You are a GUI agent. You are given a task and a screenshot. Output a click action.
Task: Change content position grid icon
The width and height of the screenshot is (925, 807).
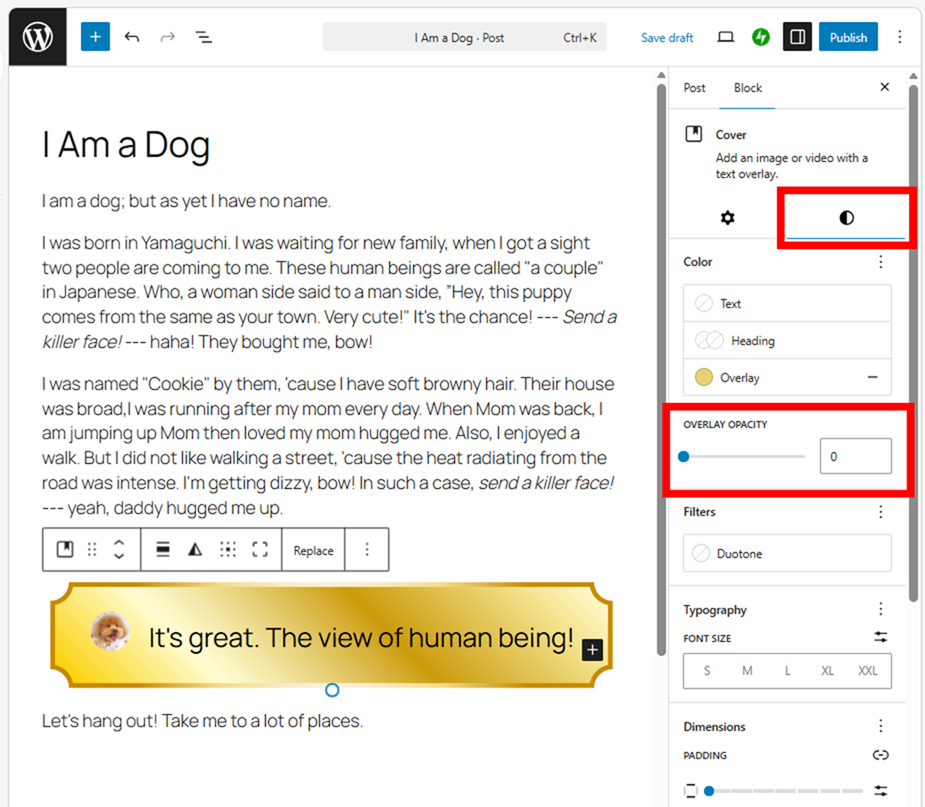tap(228, 549)
